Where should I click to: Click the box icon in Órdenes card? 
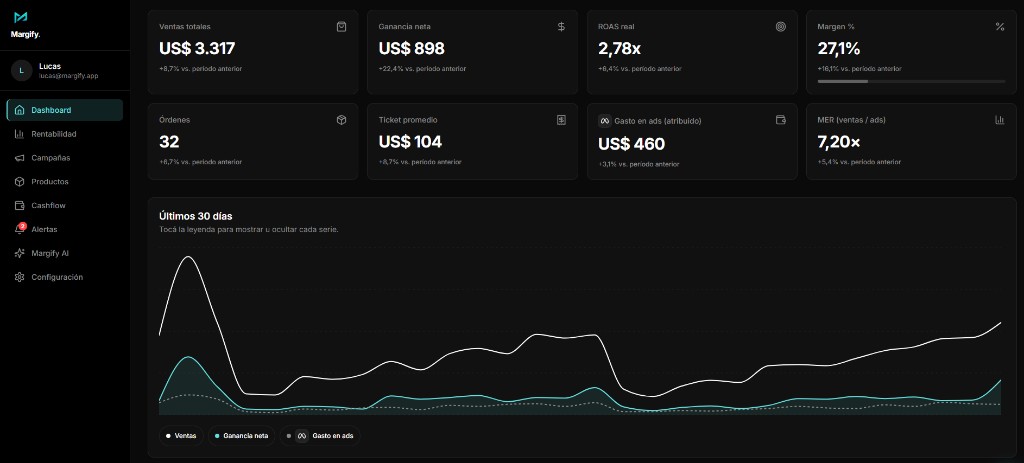coord(341,120)
